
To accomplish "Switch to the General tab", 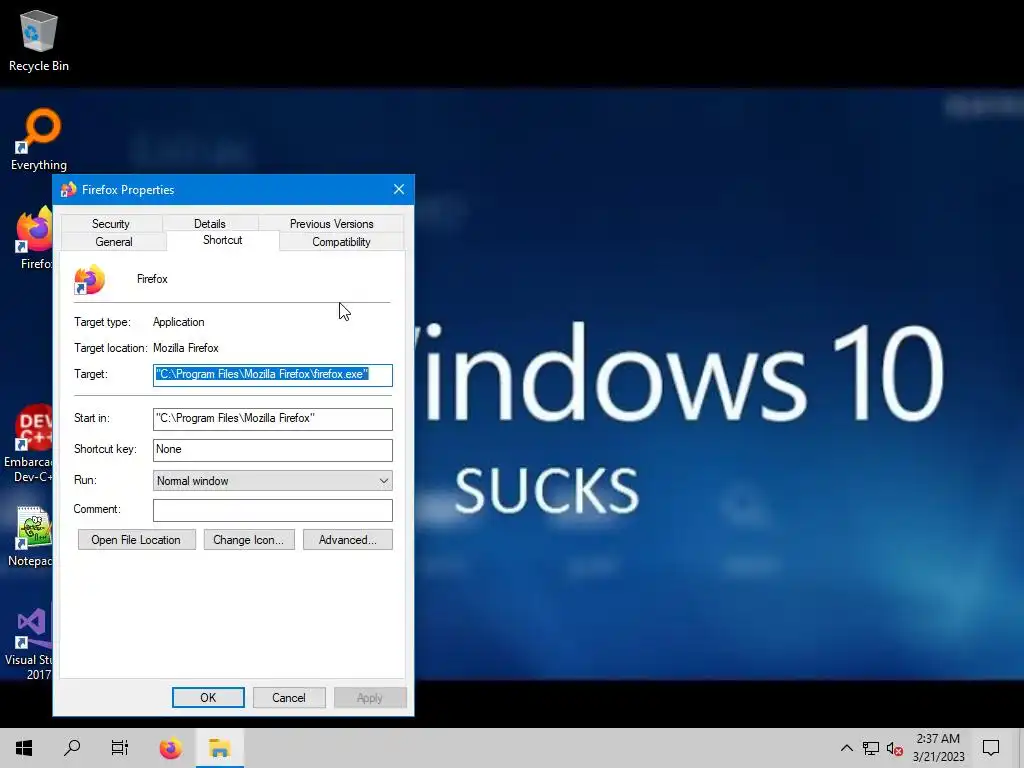I will pyautogui.click(x=114, y=242).
